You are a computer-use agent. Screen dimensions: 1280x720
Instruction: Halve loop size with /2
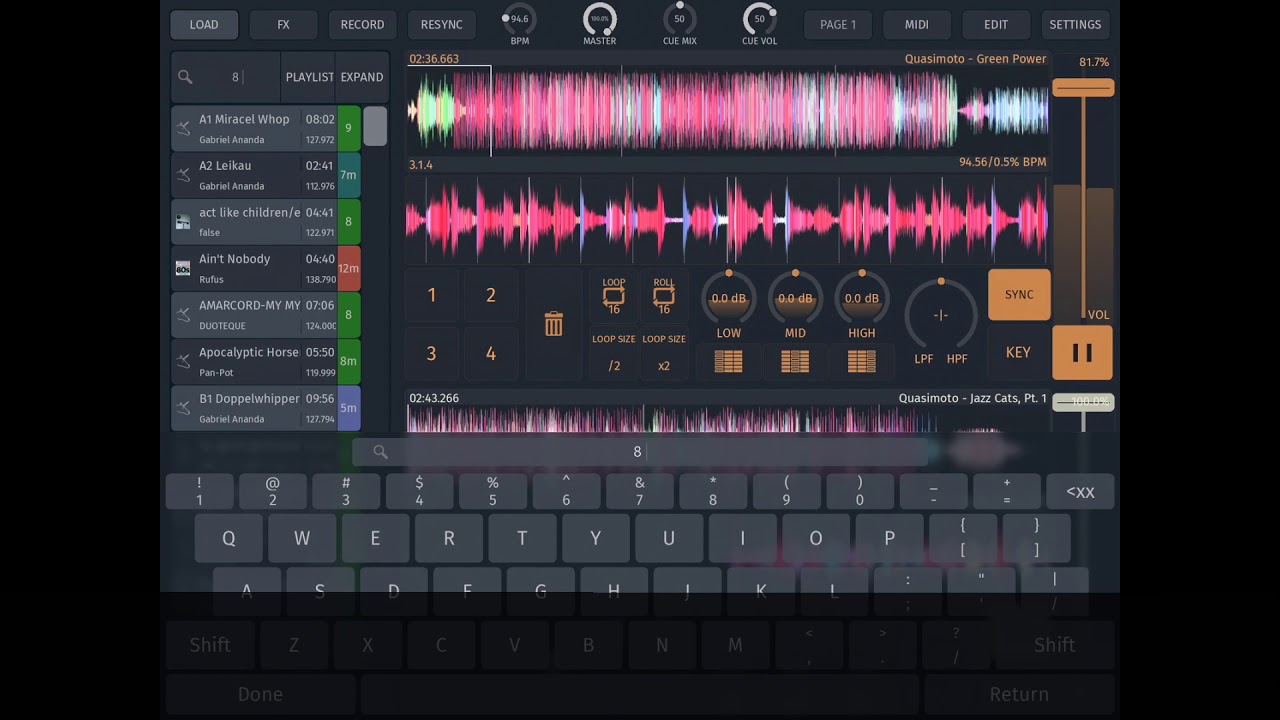[x=614, y=366]
